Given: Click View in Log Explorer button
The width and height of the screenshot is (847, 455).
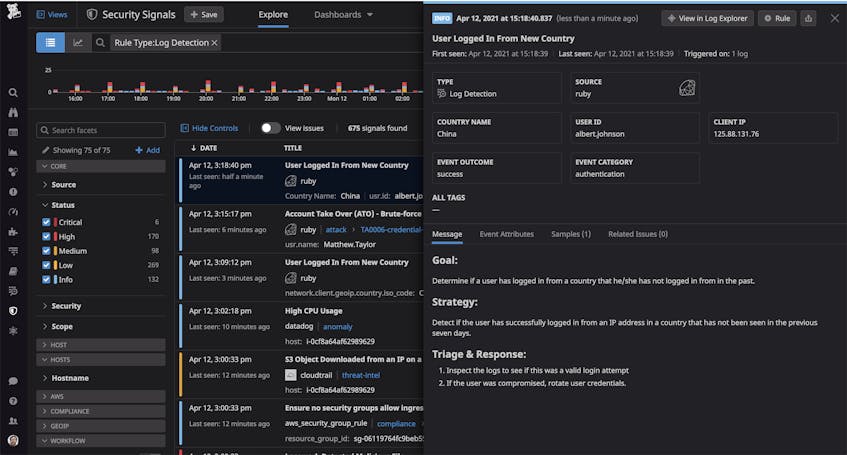Looking at the screenshot, I should click(x=707, y=18).
